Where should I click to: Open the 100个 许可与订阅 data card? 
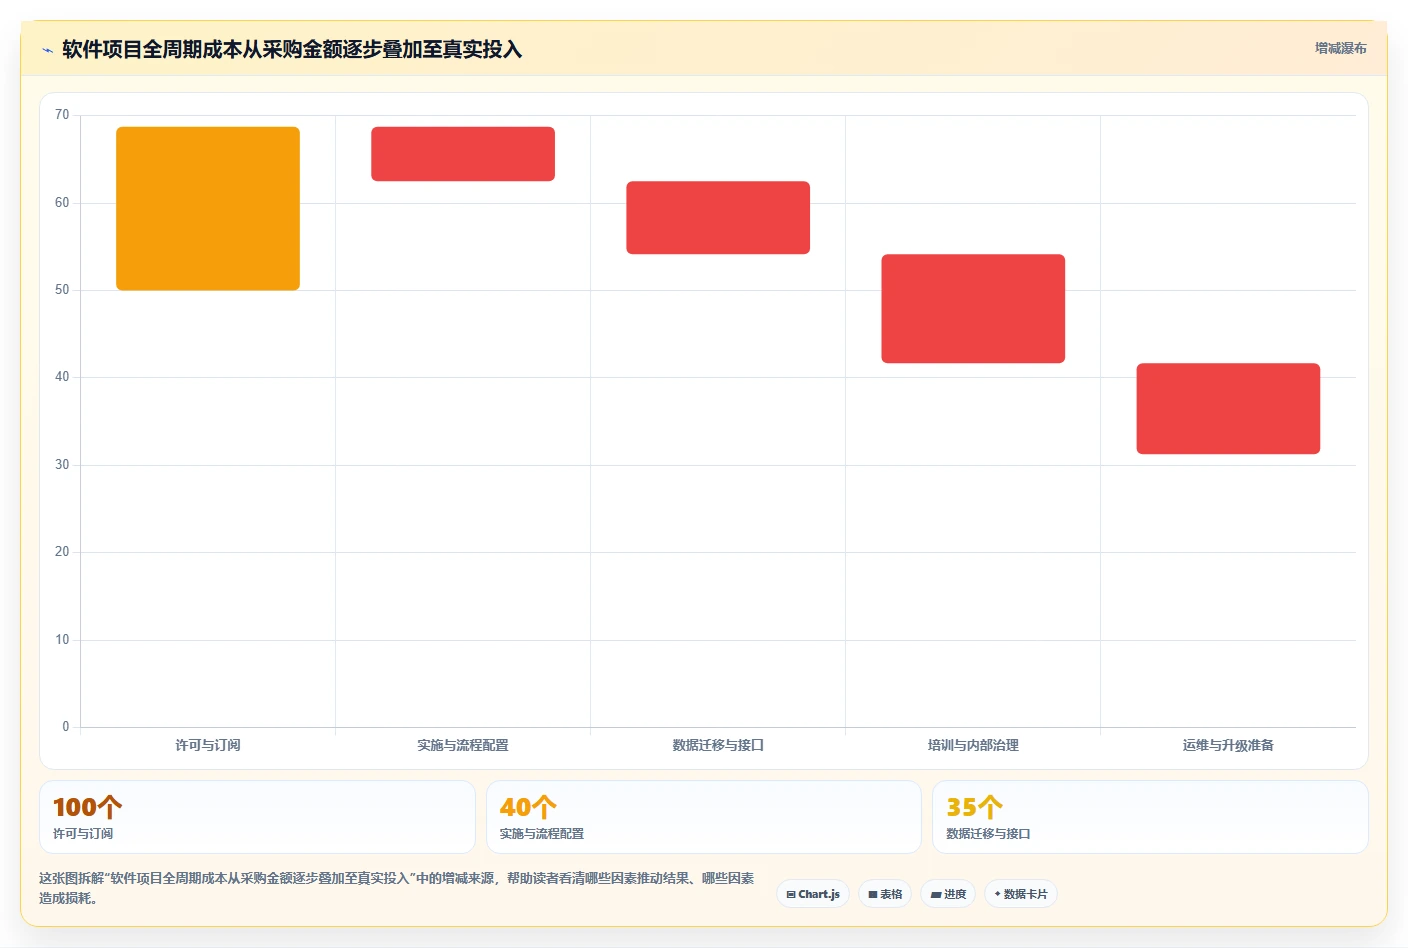257,817
